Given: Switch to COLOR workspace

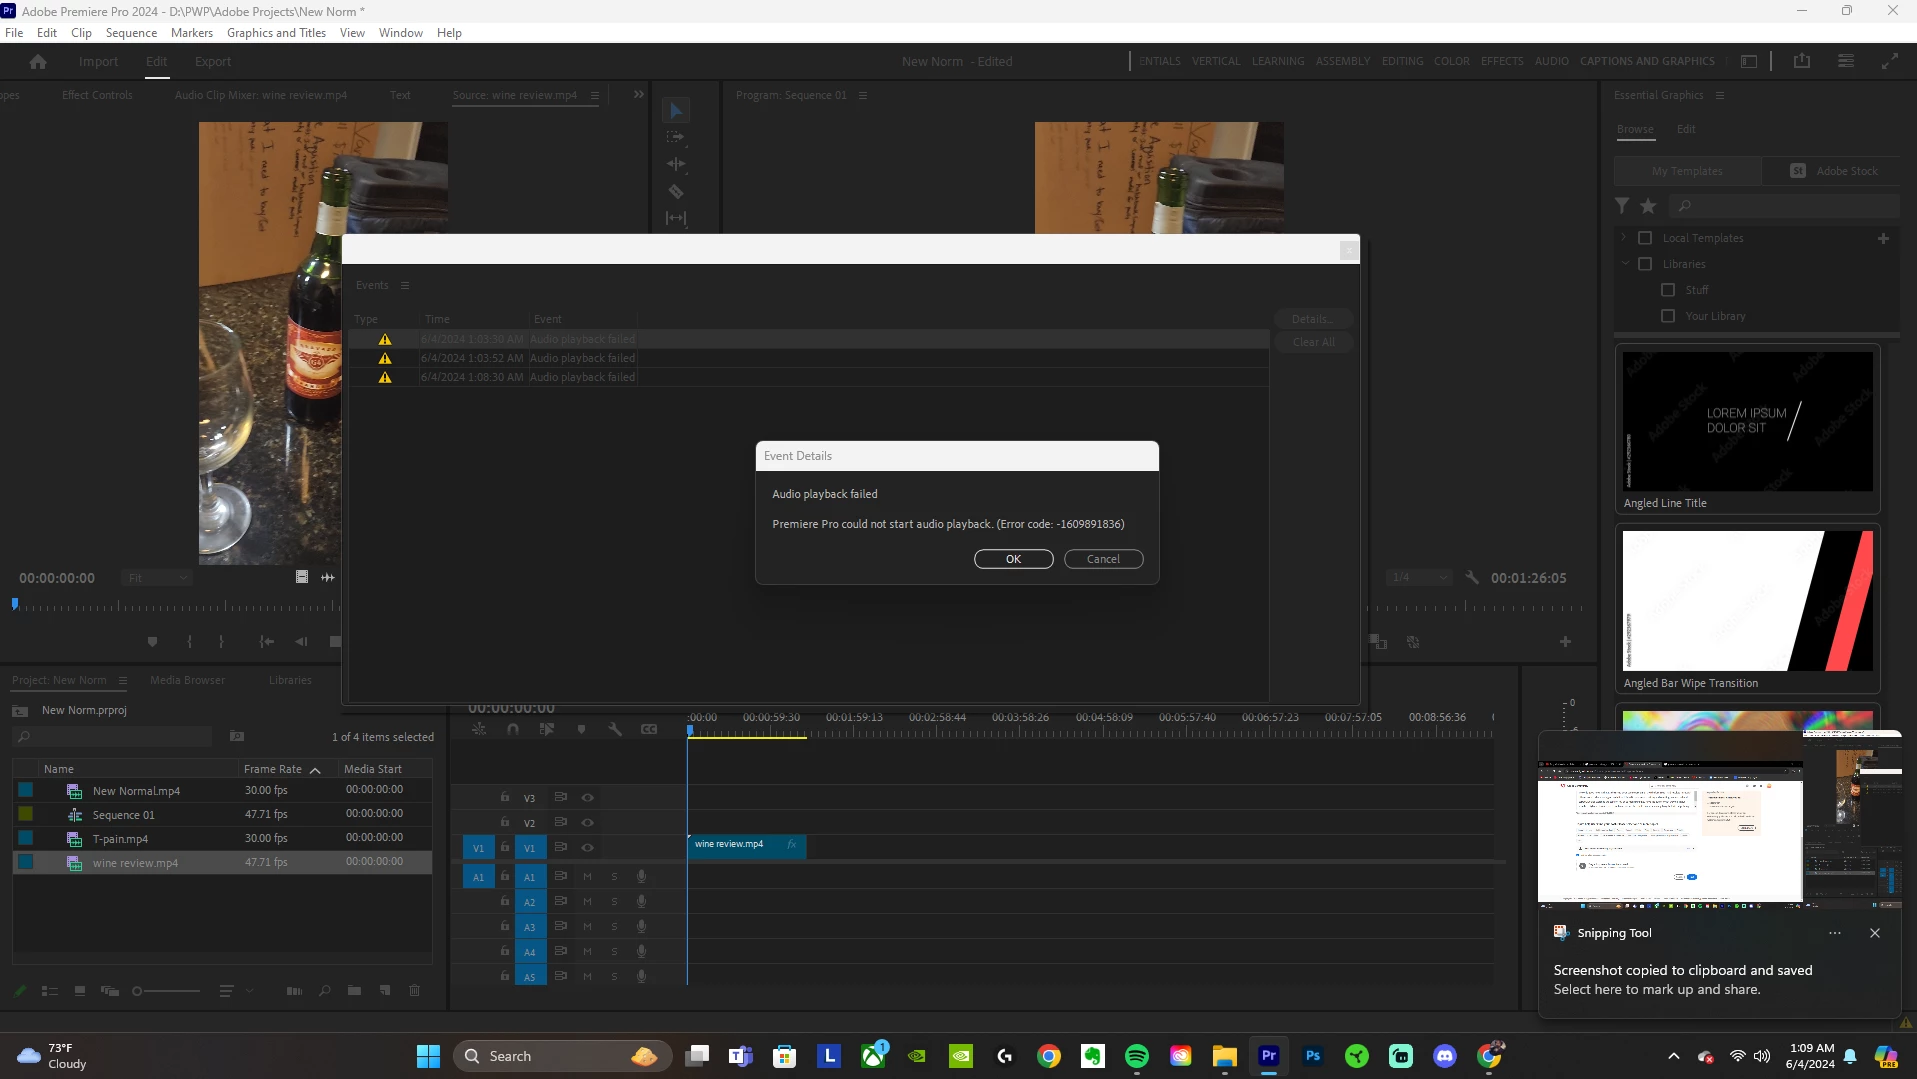Looking at the screenshot, I should point(1451,61).
